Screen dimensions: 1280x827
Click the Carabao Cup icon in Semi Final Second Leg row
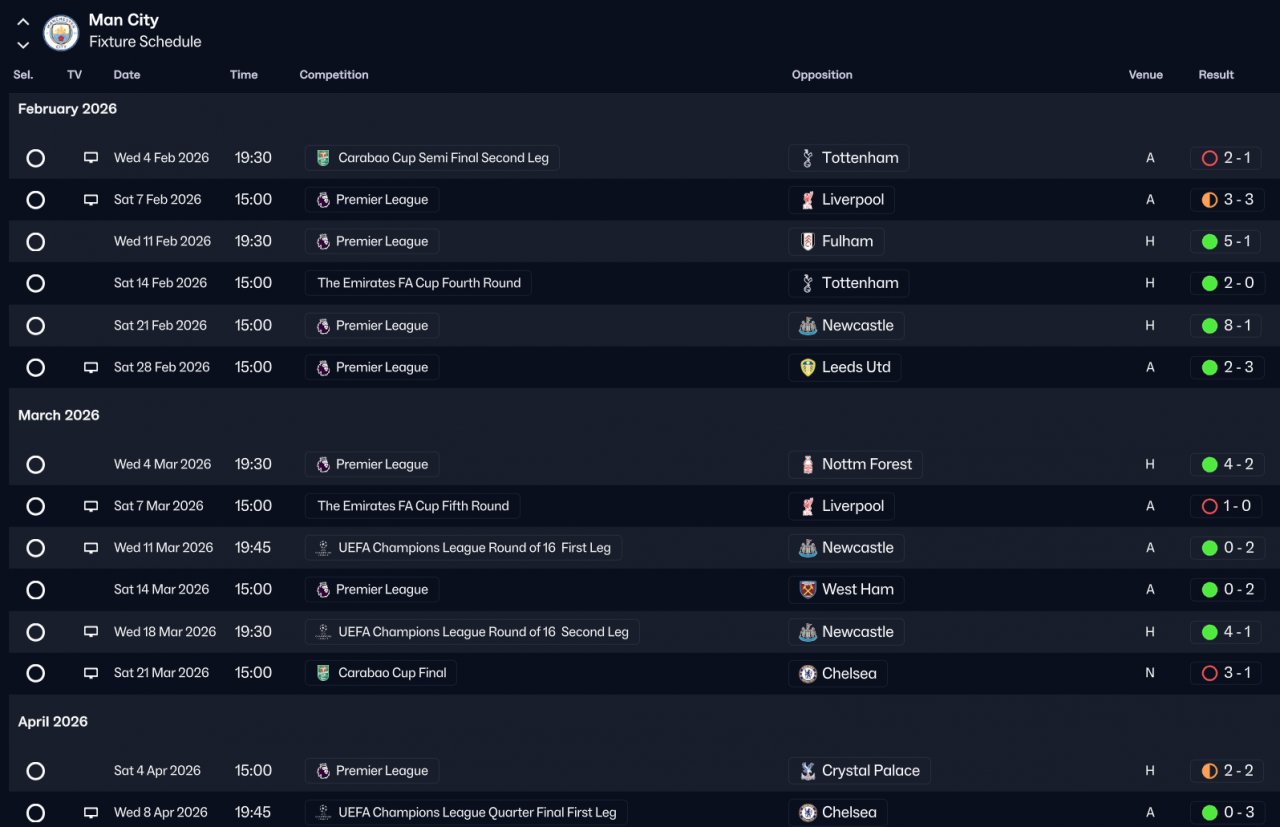[x=323, y=158]
